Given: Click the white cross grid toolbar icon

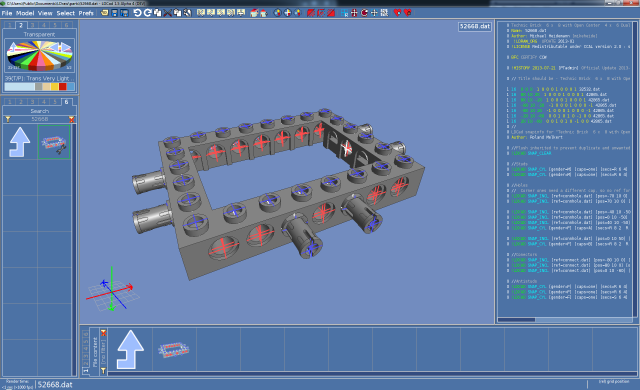Looking at the screenshot, I should [374, 13].
